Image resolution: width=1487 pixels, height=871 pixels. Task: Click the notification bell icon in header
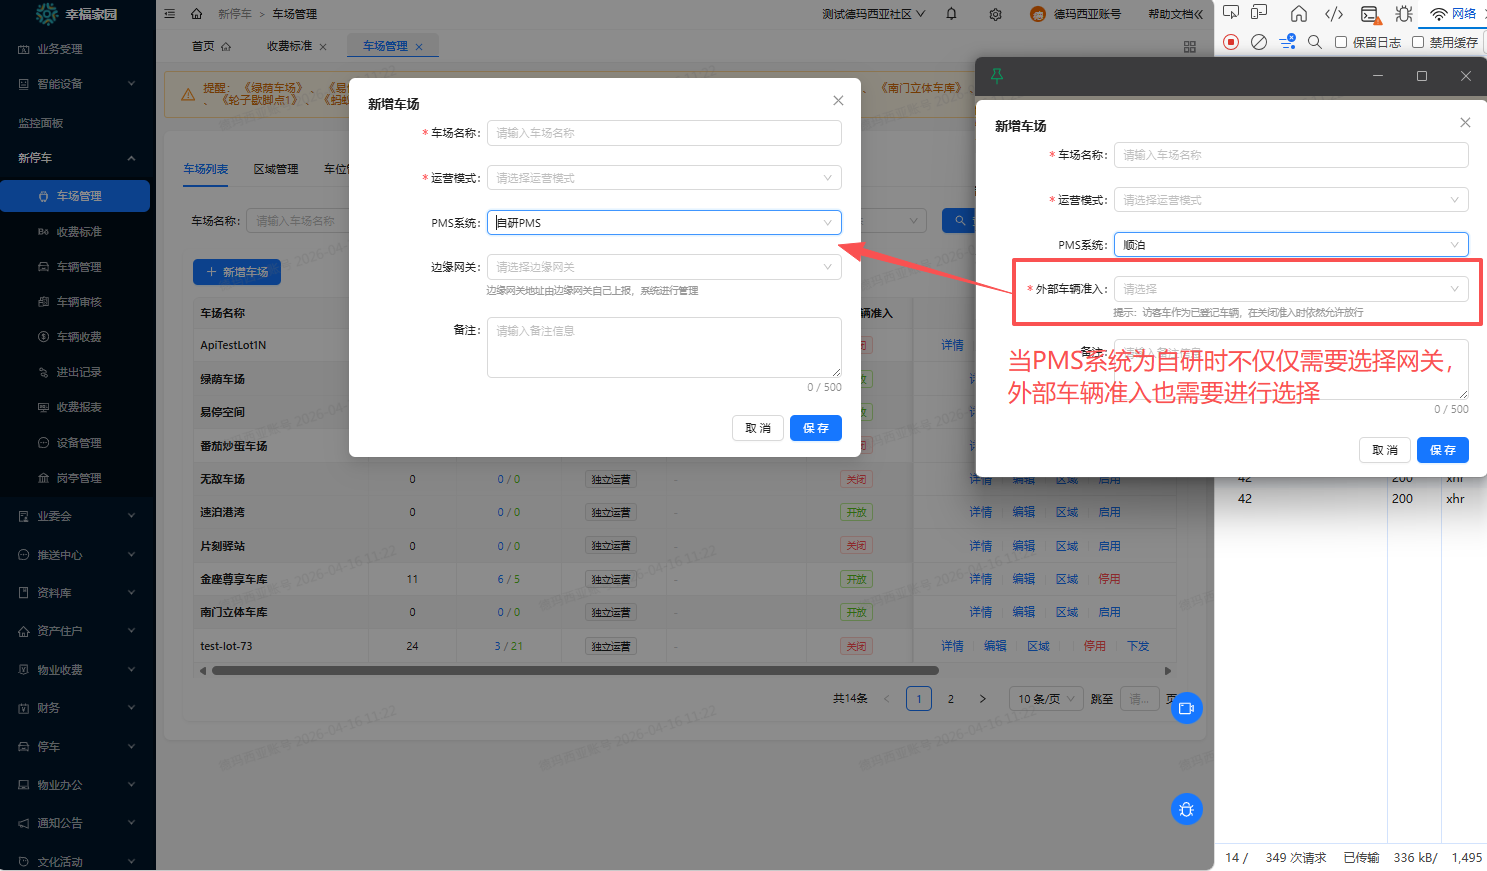tap(951, 14)
